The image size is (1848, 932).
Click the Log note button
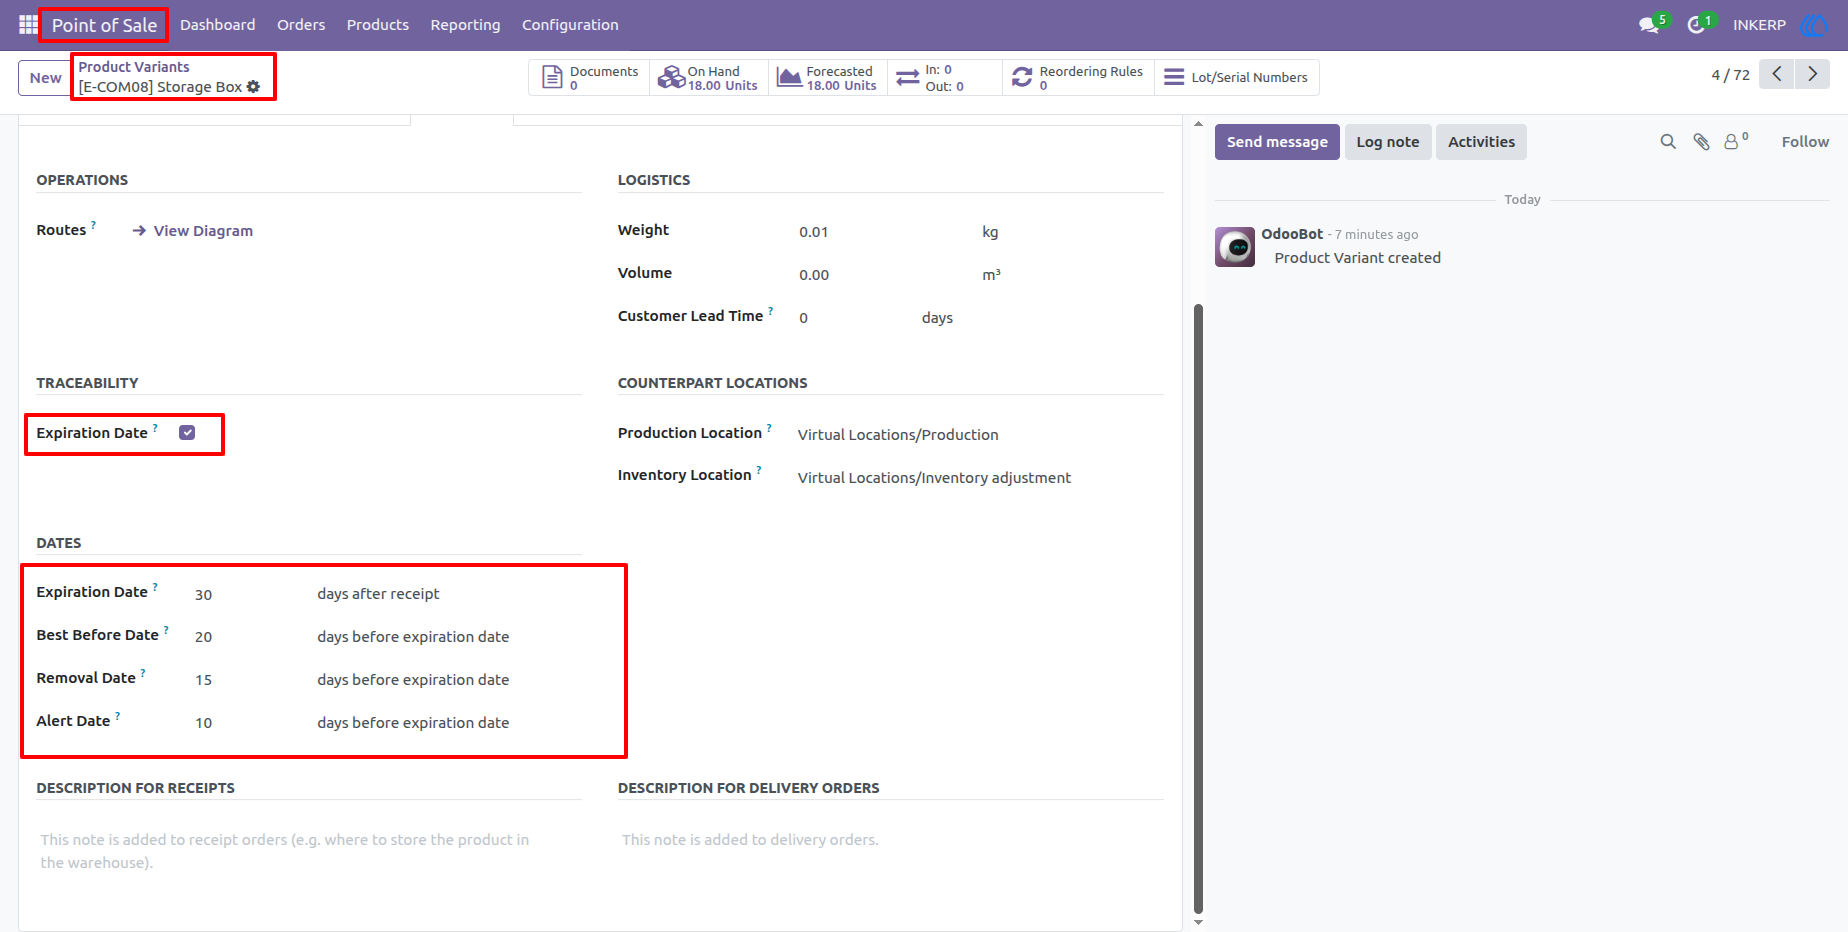pos(1388,142)
